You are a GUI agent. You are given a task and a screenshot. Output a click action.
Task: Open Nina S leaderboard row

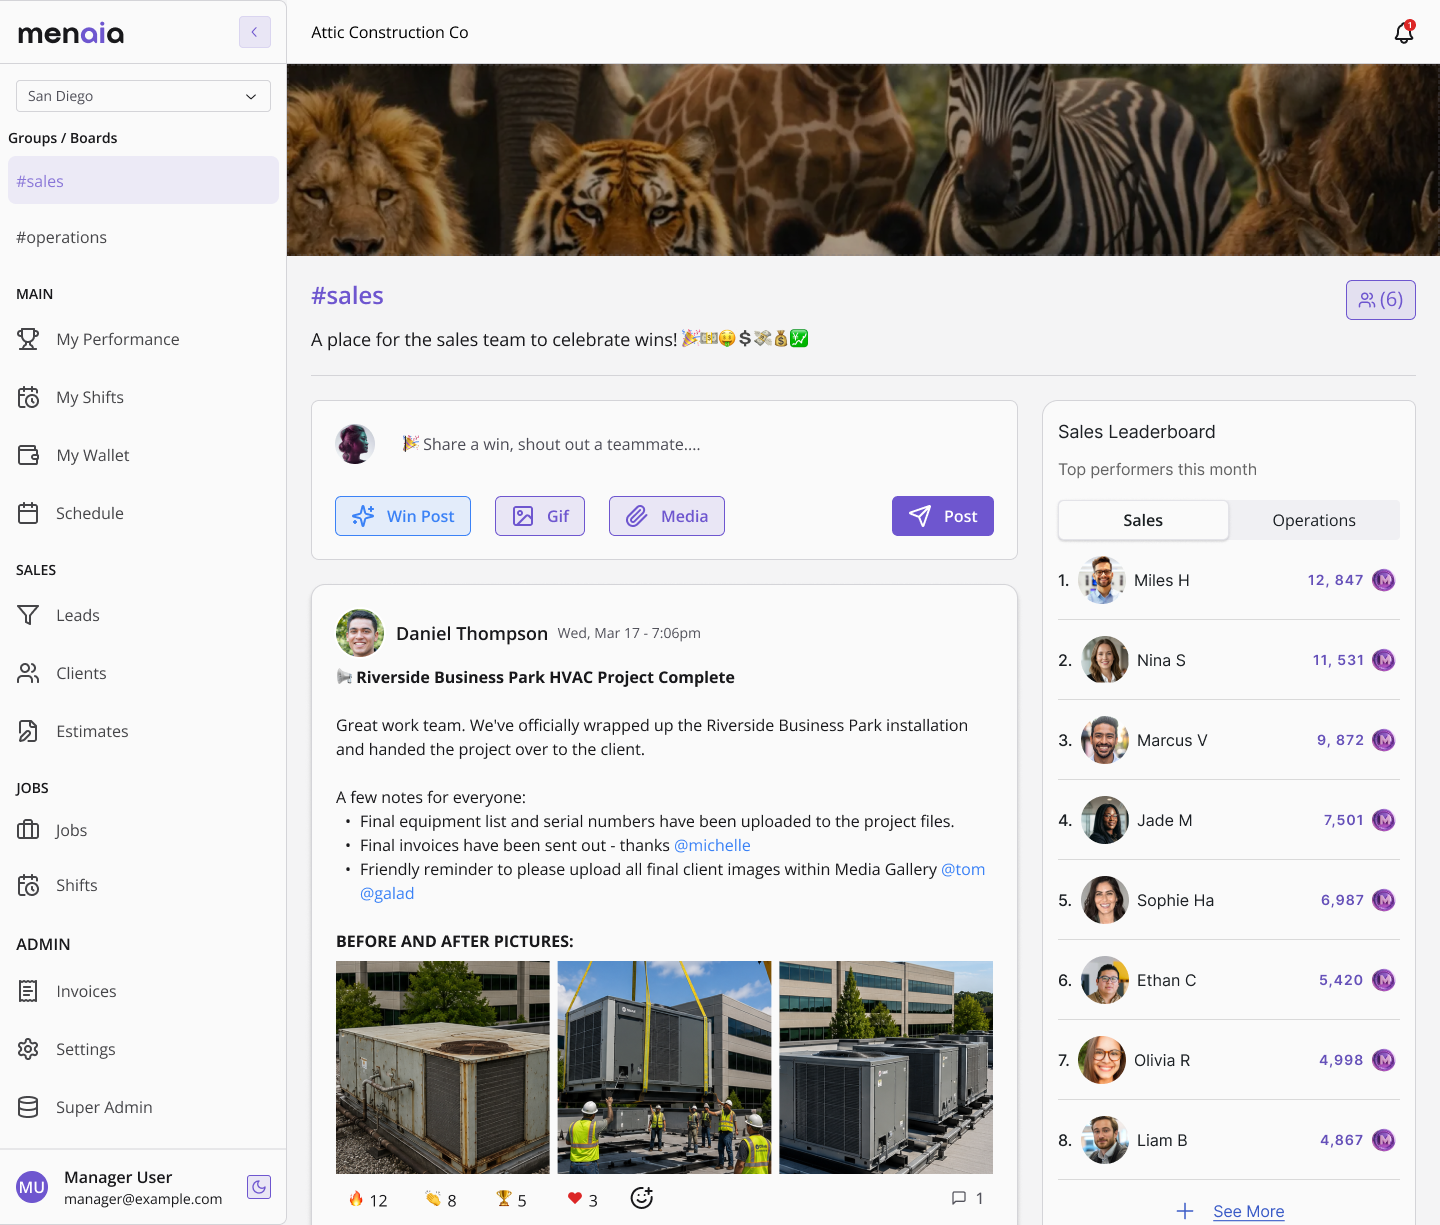(x=1228, y=660)
